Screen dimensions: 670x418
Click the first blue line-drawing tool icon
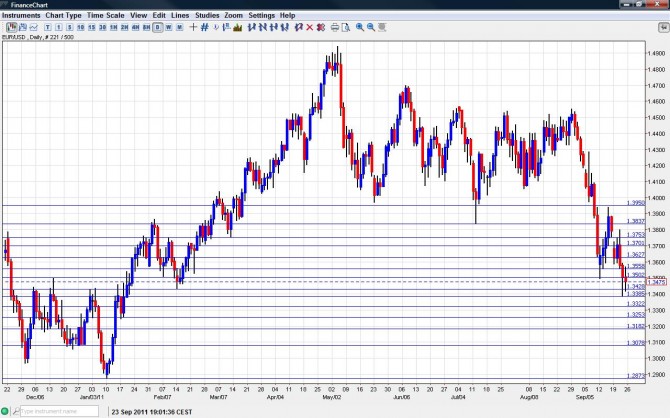point(252,27)
